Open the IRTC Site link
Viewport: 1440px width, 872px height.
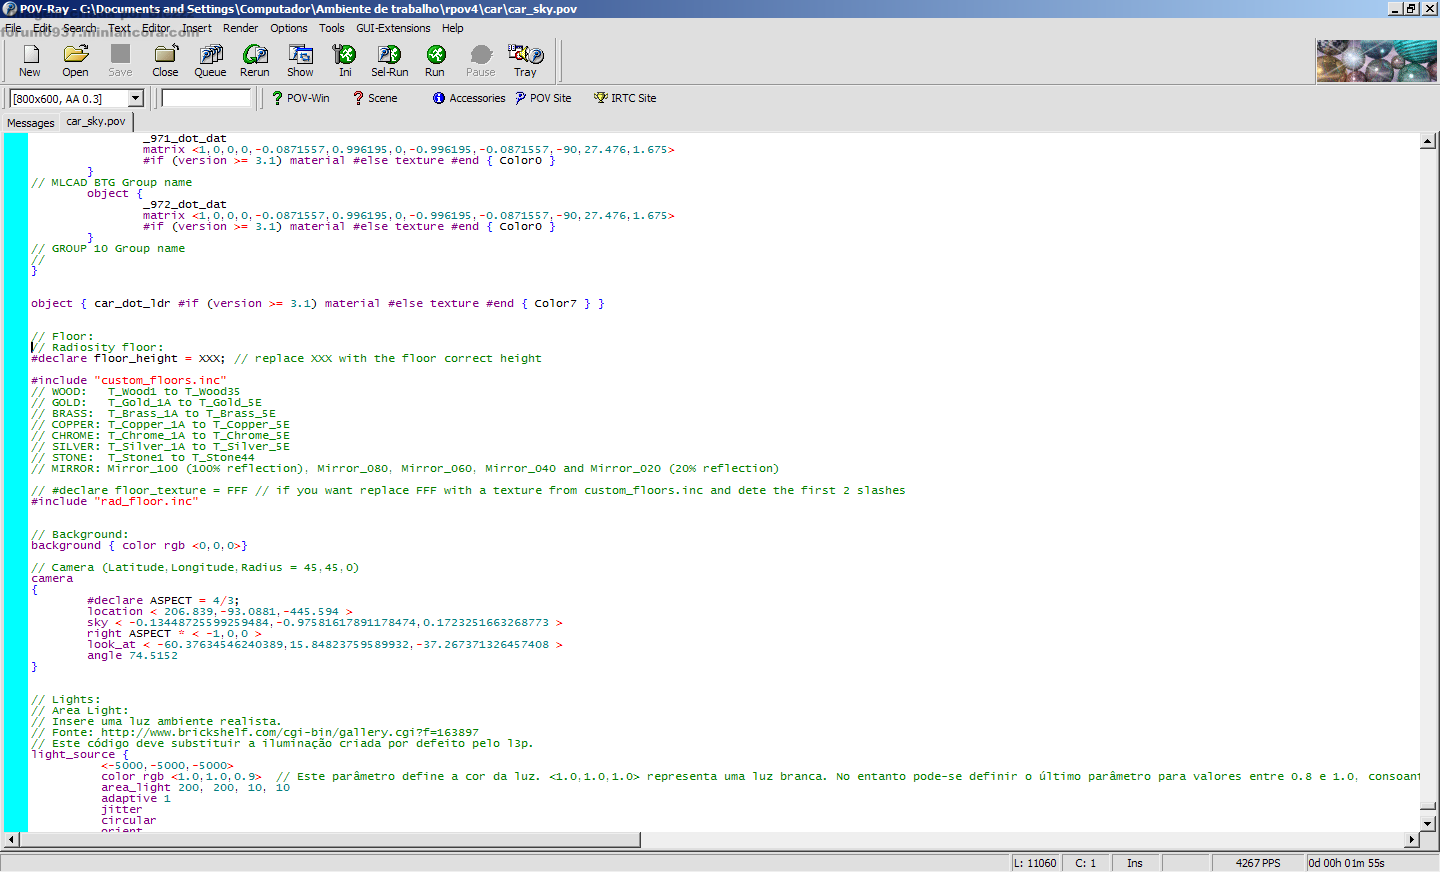[x=625, y=98]
